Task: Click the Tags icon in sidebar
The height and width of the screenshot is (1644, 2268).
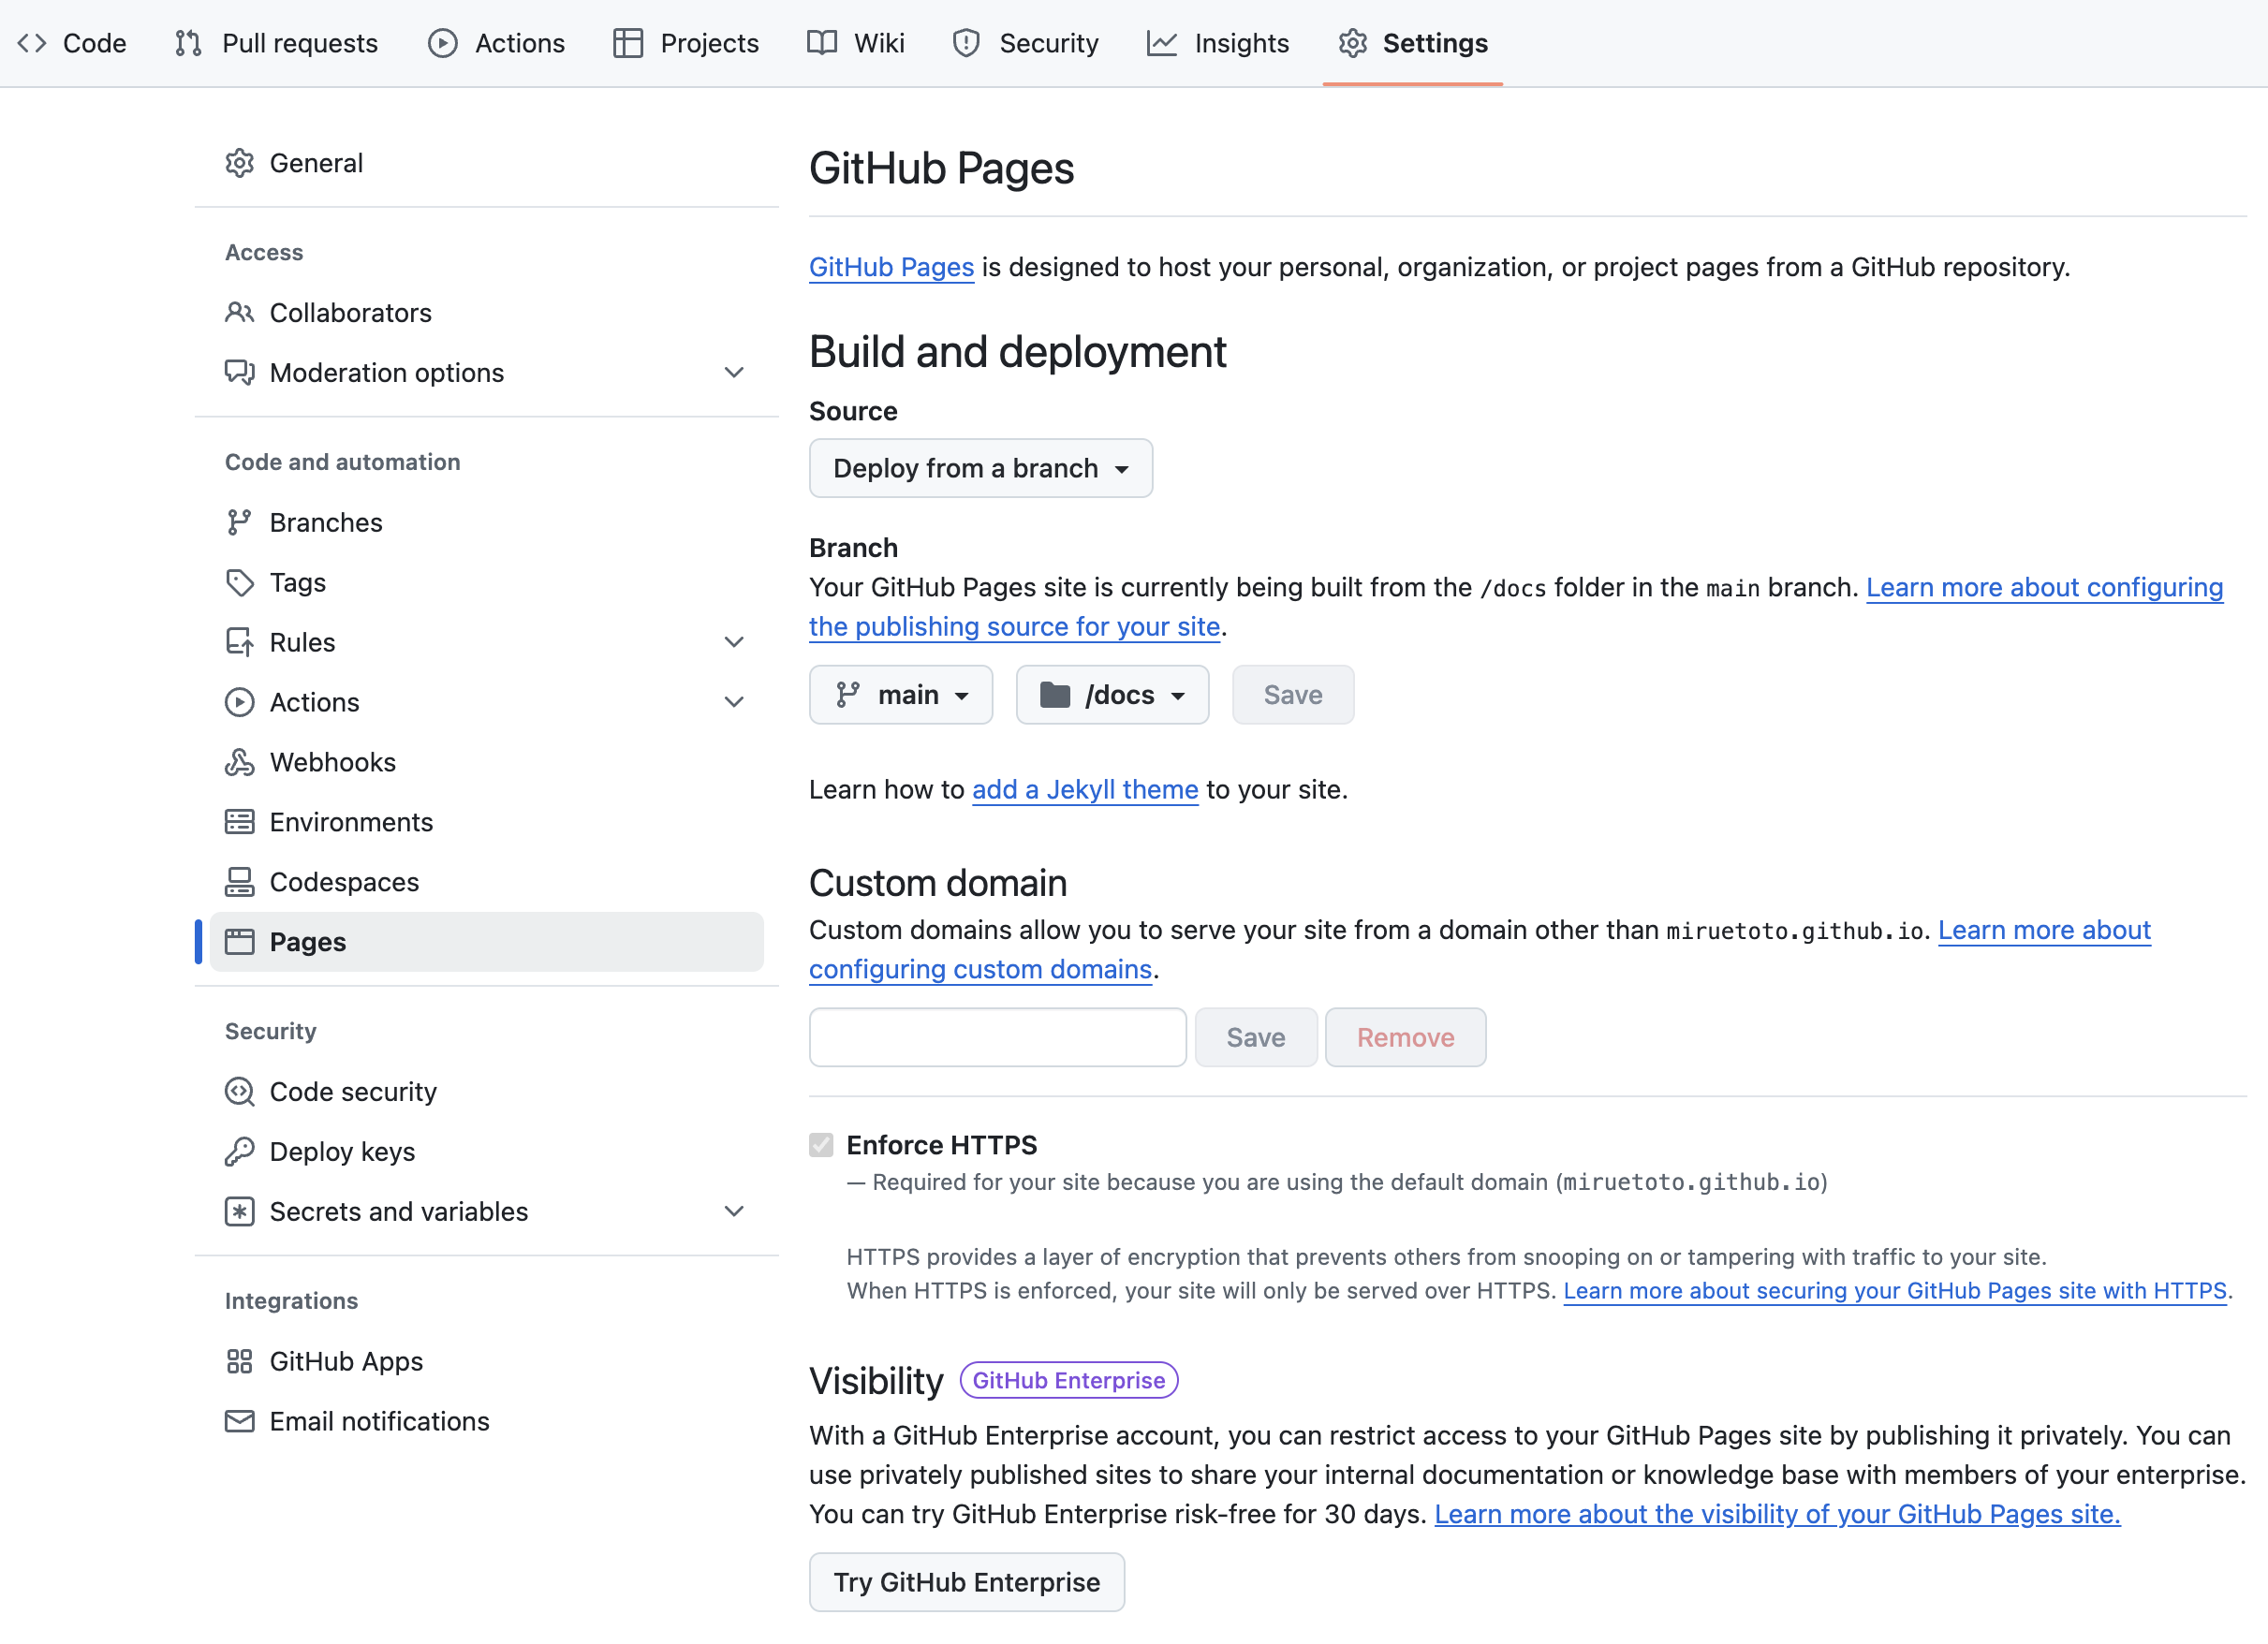Action: 239,582
